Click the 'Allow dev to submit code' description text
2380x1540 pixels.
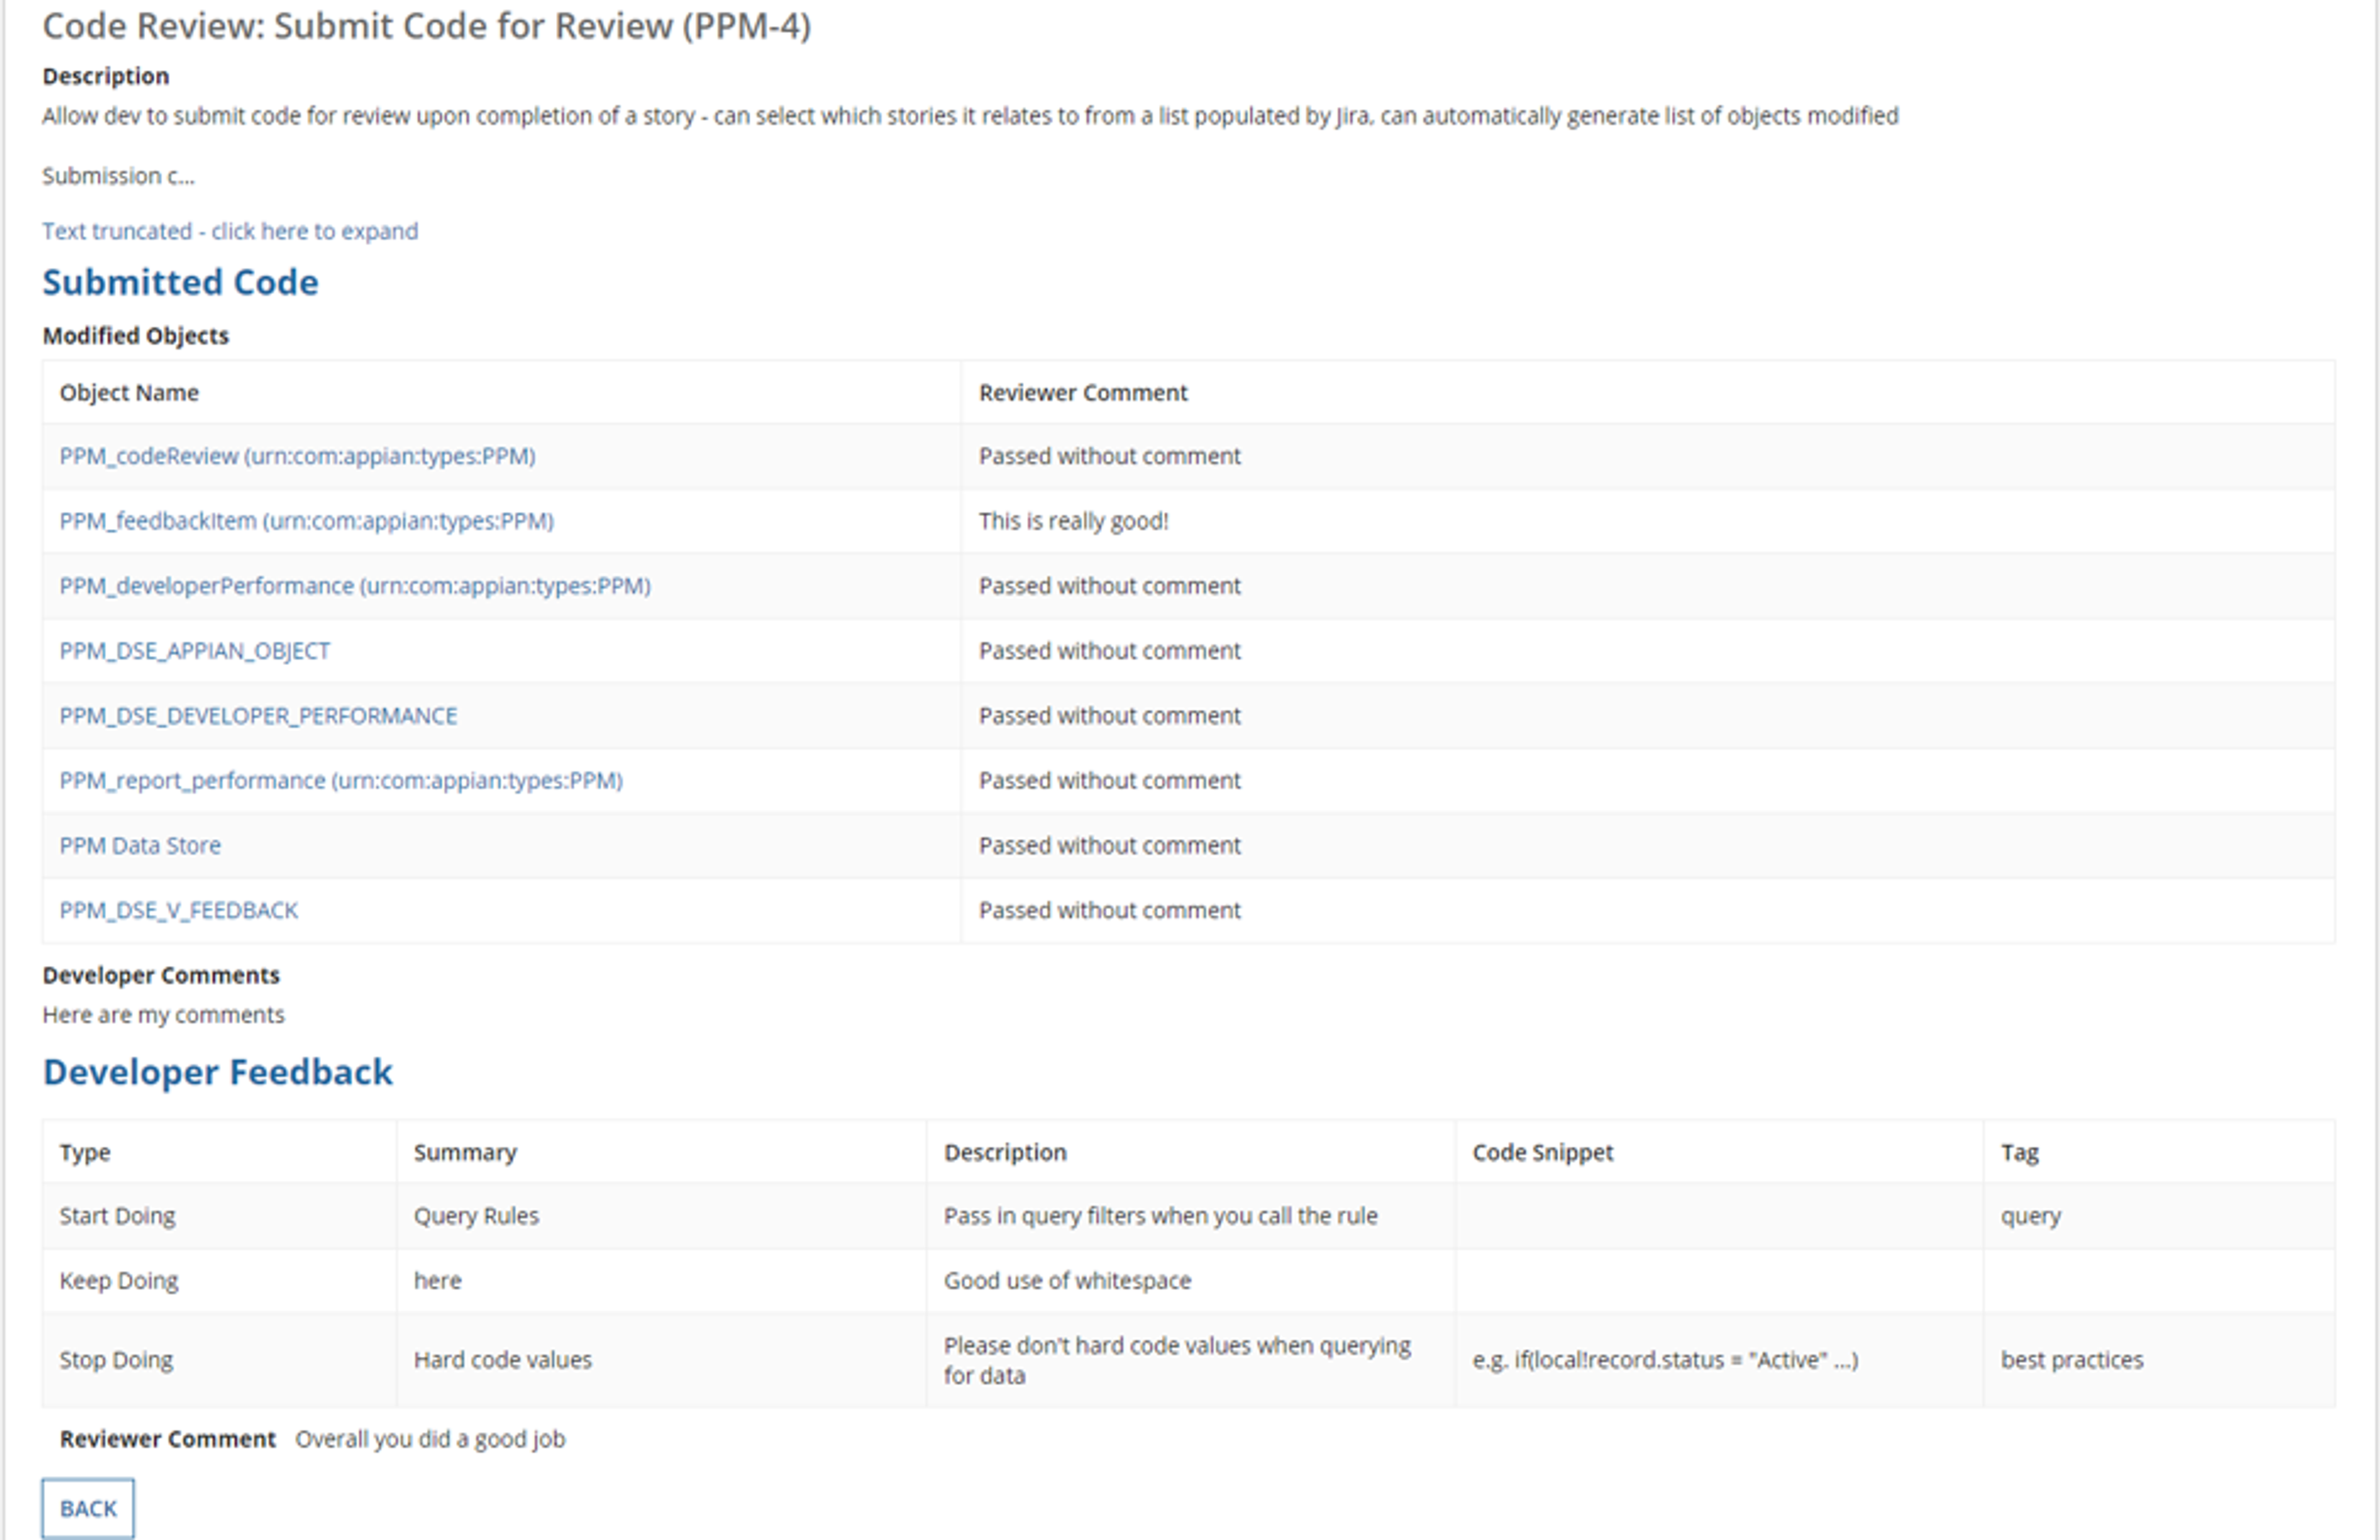pyautogui.click(x=970, y=116)
